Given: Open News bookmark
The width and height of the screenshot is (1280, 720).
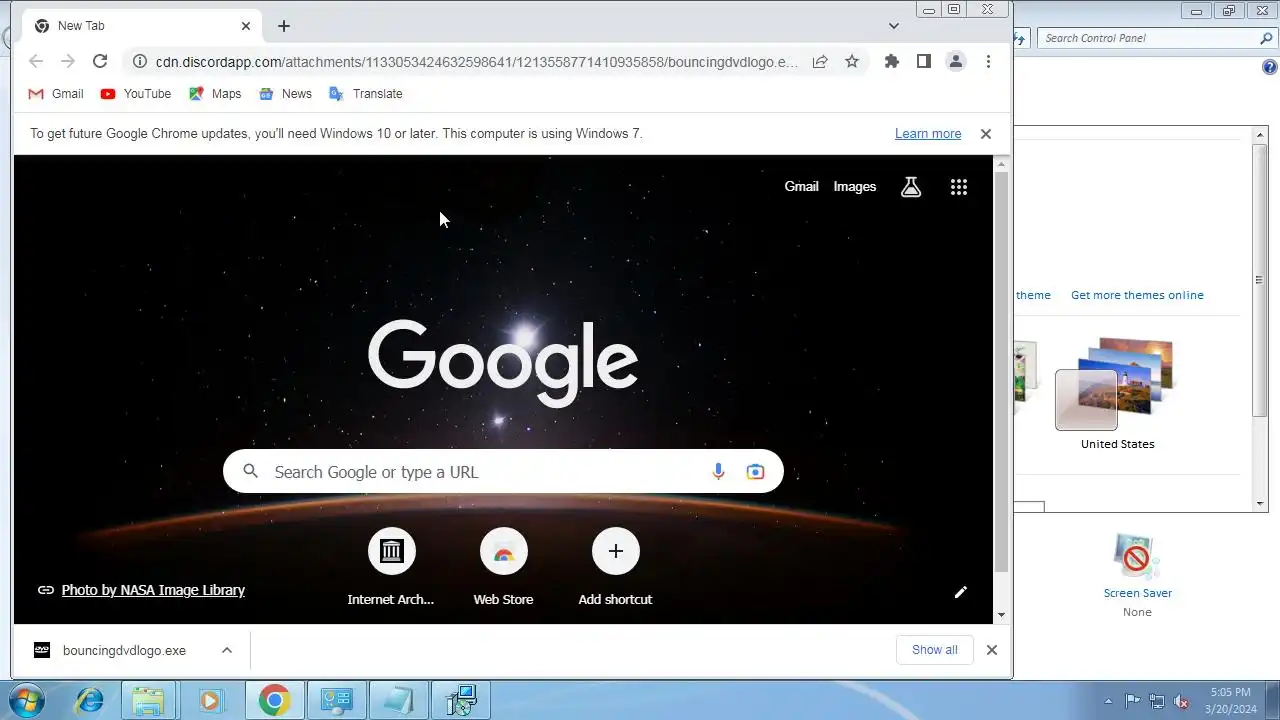Looking at the screenshot, I should (285, 94).
